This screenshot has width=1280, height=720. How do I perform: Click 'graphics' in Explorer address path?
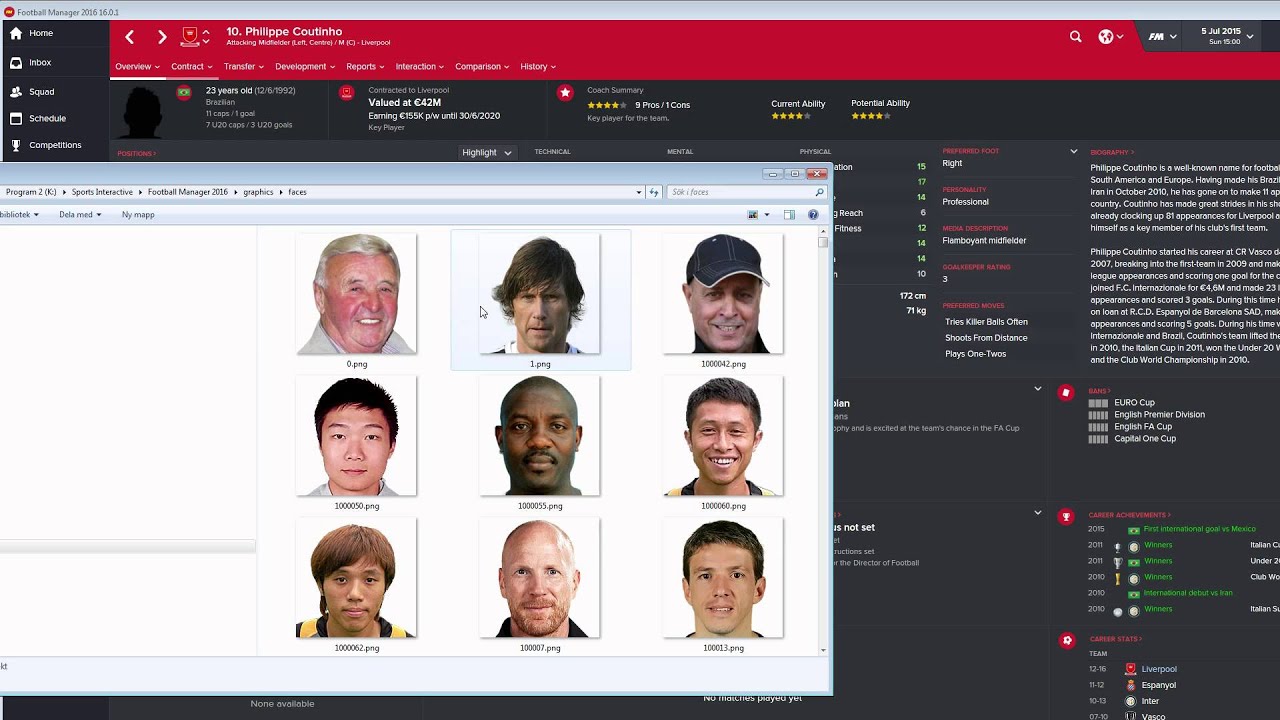[258, 192]
